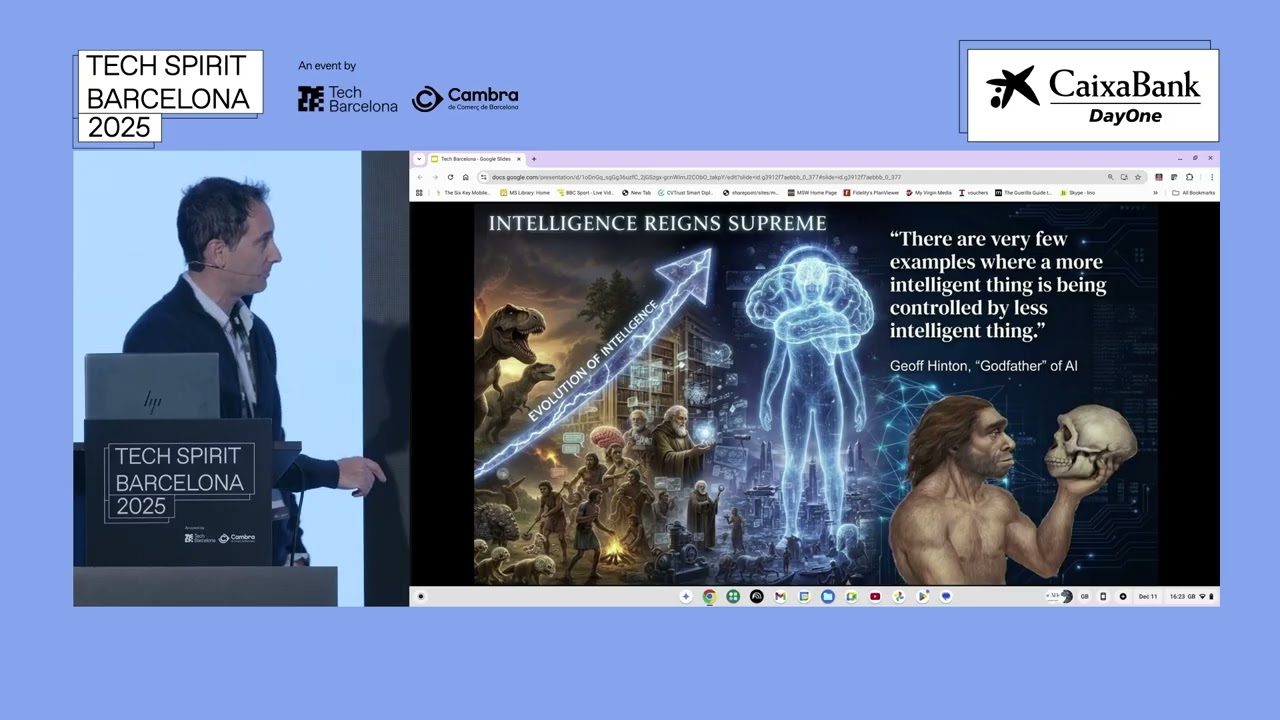Open YouTube from the shelf

coord(875,596)
